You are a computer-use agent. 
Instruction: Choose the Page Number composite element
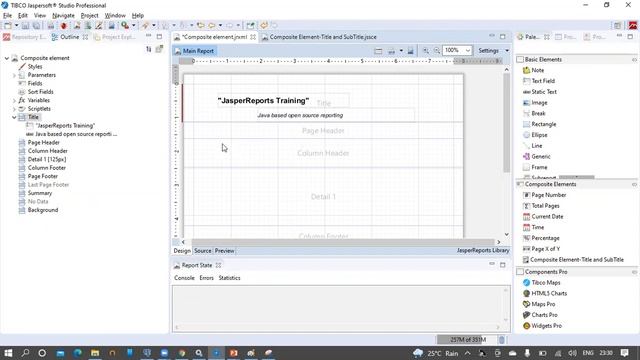(x=544, y=195)
